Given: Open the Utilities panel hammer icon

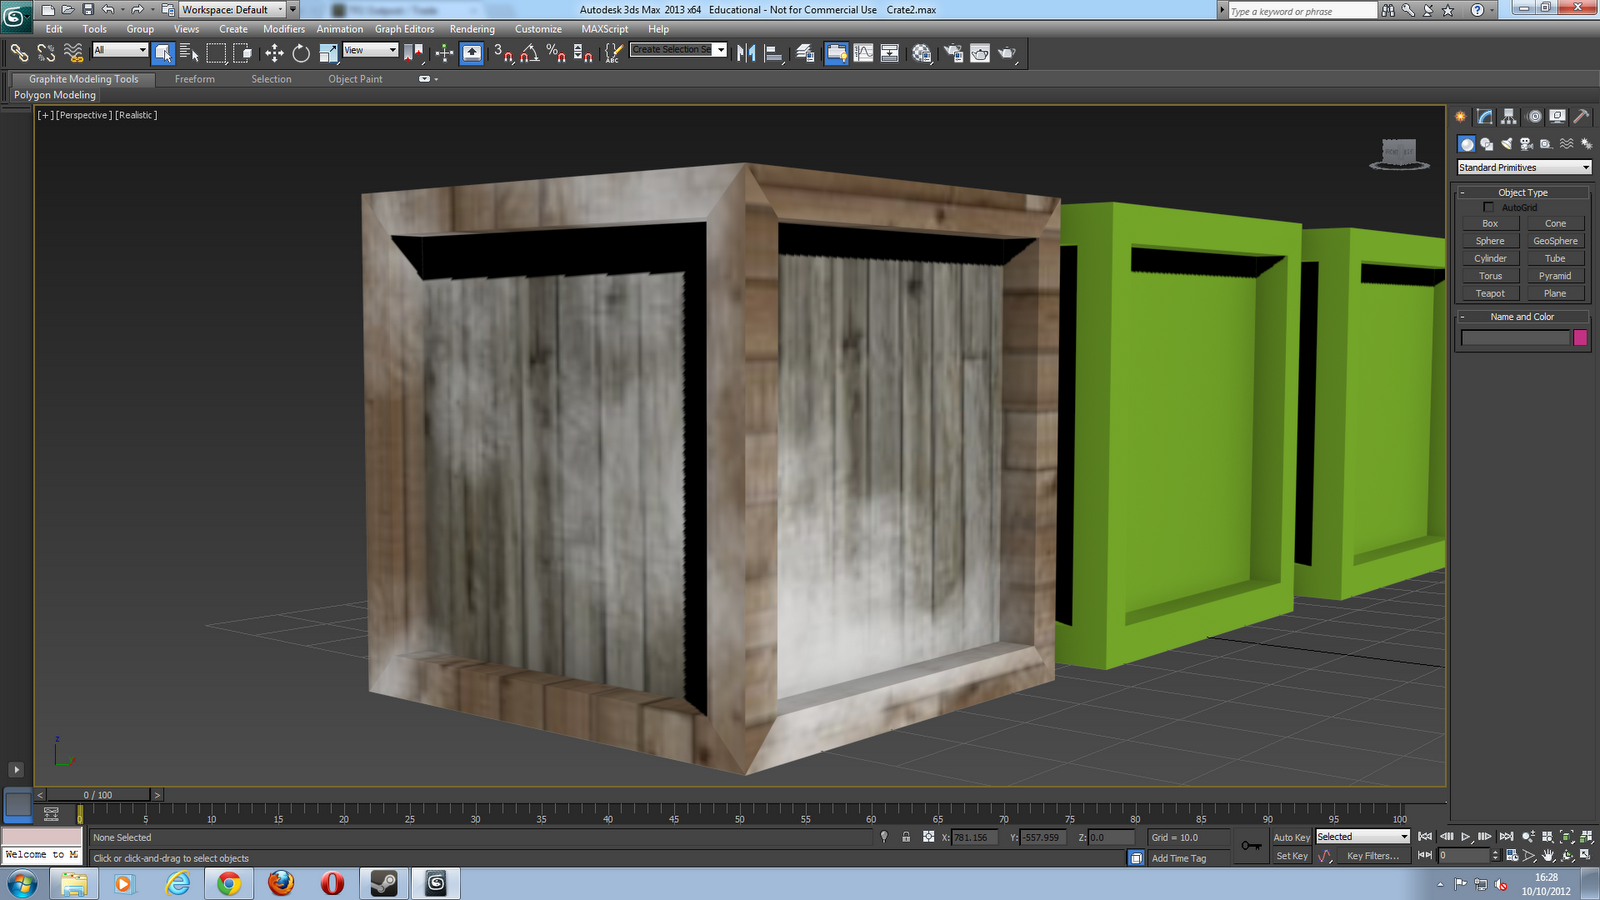Looking at the screenshot, I should (1581, 117).
